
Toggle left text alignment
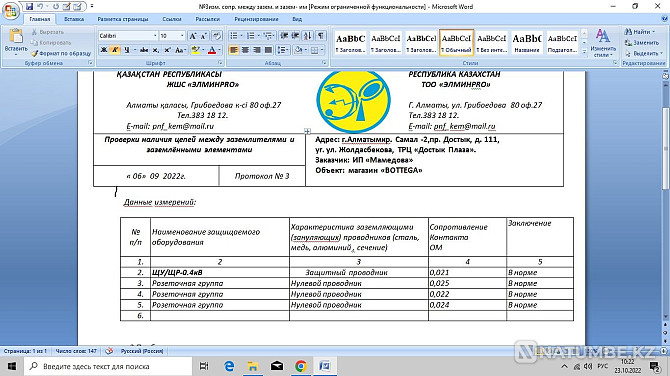[x=233, y=50]
